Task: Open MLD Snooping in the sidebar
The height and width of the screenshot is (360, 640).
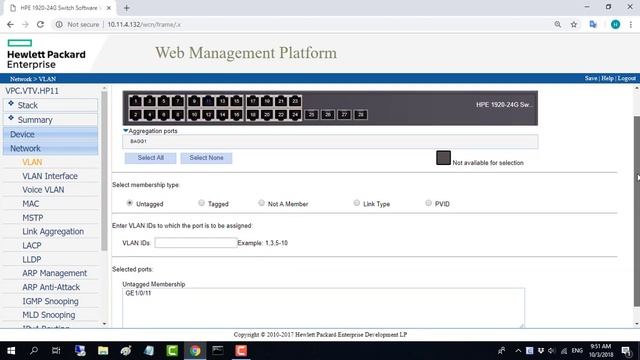Action: (x=49, y=315)
